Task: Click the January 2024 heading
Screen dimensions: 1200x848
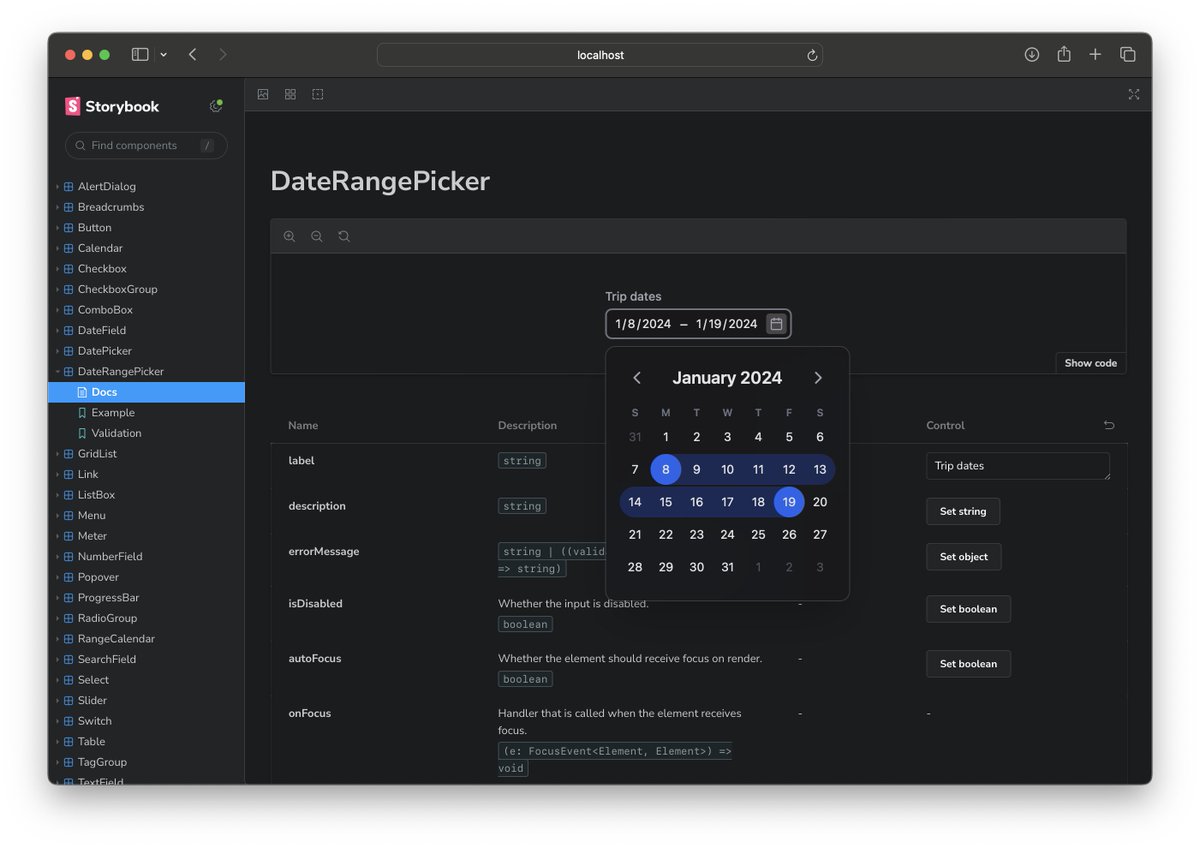Action: (x=727, y=378)
